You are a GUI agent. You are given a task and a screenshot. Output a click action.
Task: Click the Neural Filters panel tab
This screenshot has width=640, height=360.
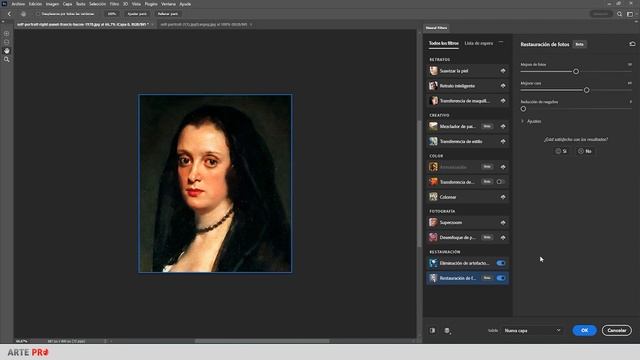436,28
